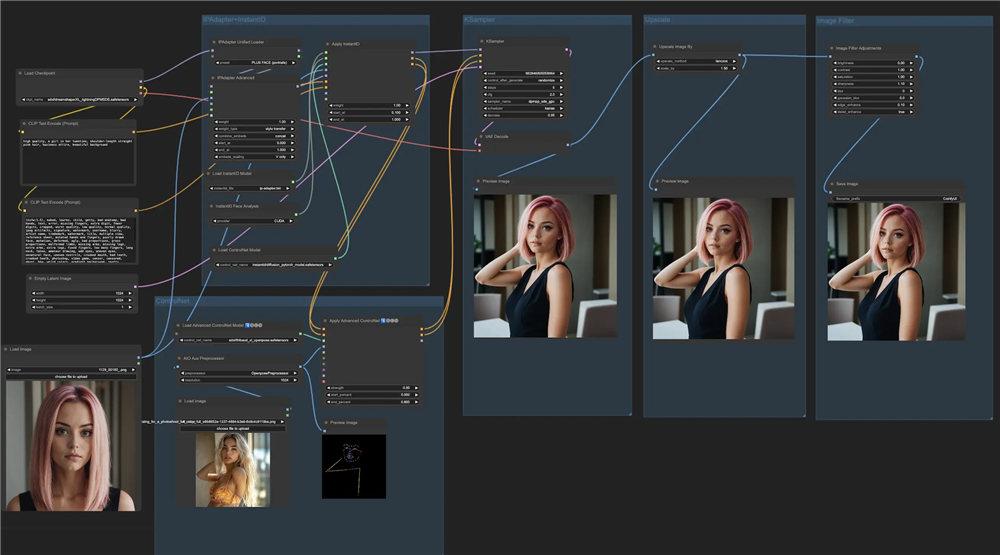Open the IPAdapter preset PLUS FACE dropdown

click(x=255, y=62)
